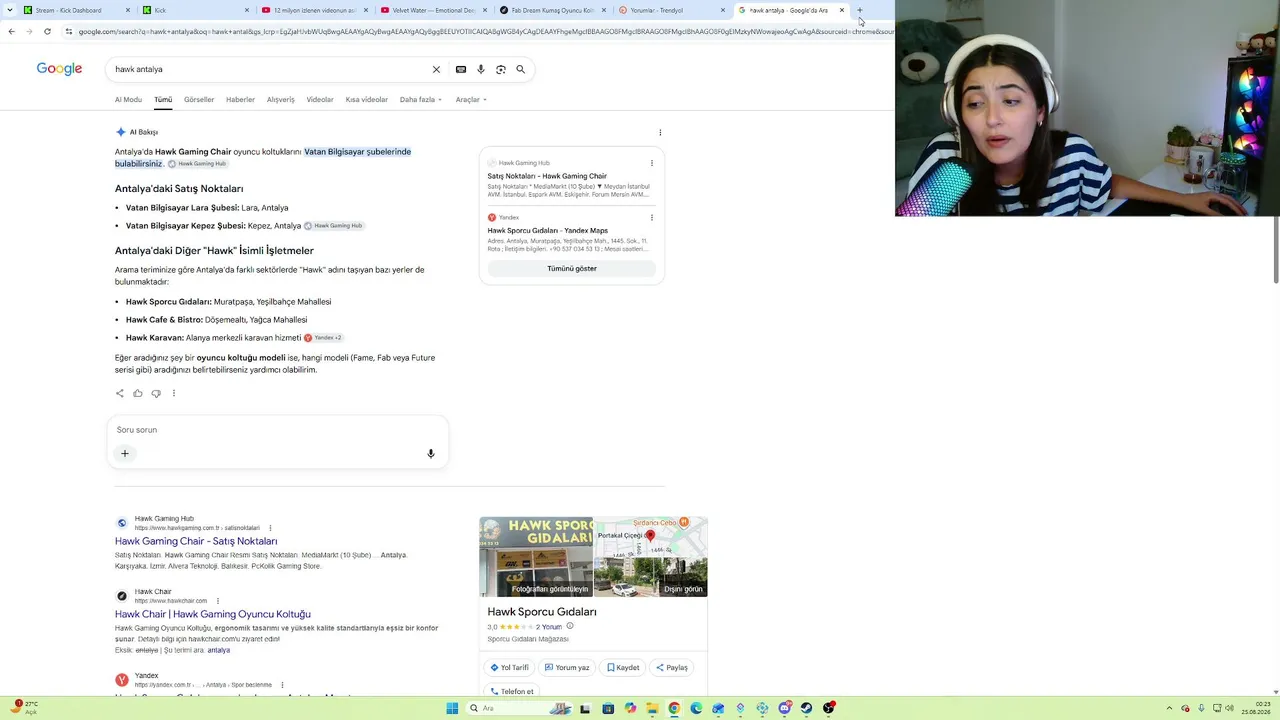The width and height of the screenshot is (1280, 720).
Task: Click the search term antalya link under Hawk Chair result
Action: [x=219, y=650]
